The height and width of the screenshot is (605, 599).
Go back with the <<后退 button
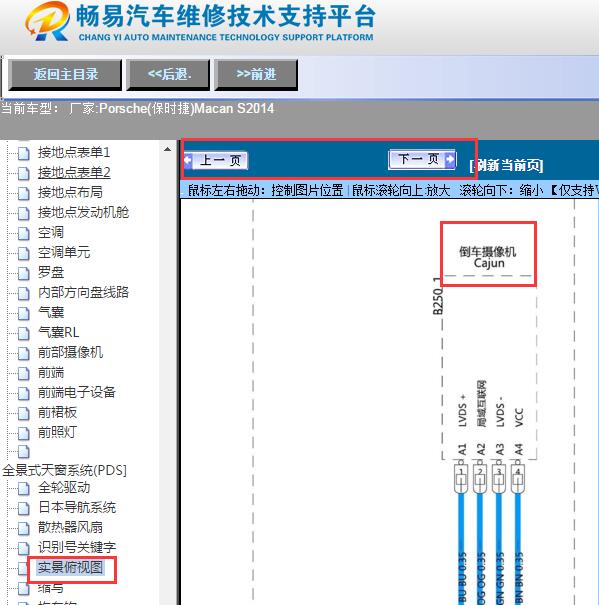click(x=169, y=74)
